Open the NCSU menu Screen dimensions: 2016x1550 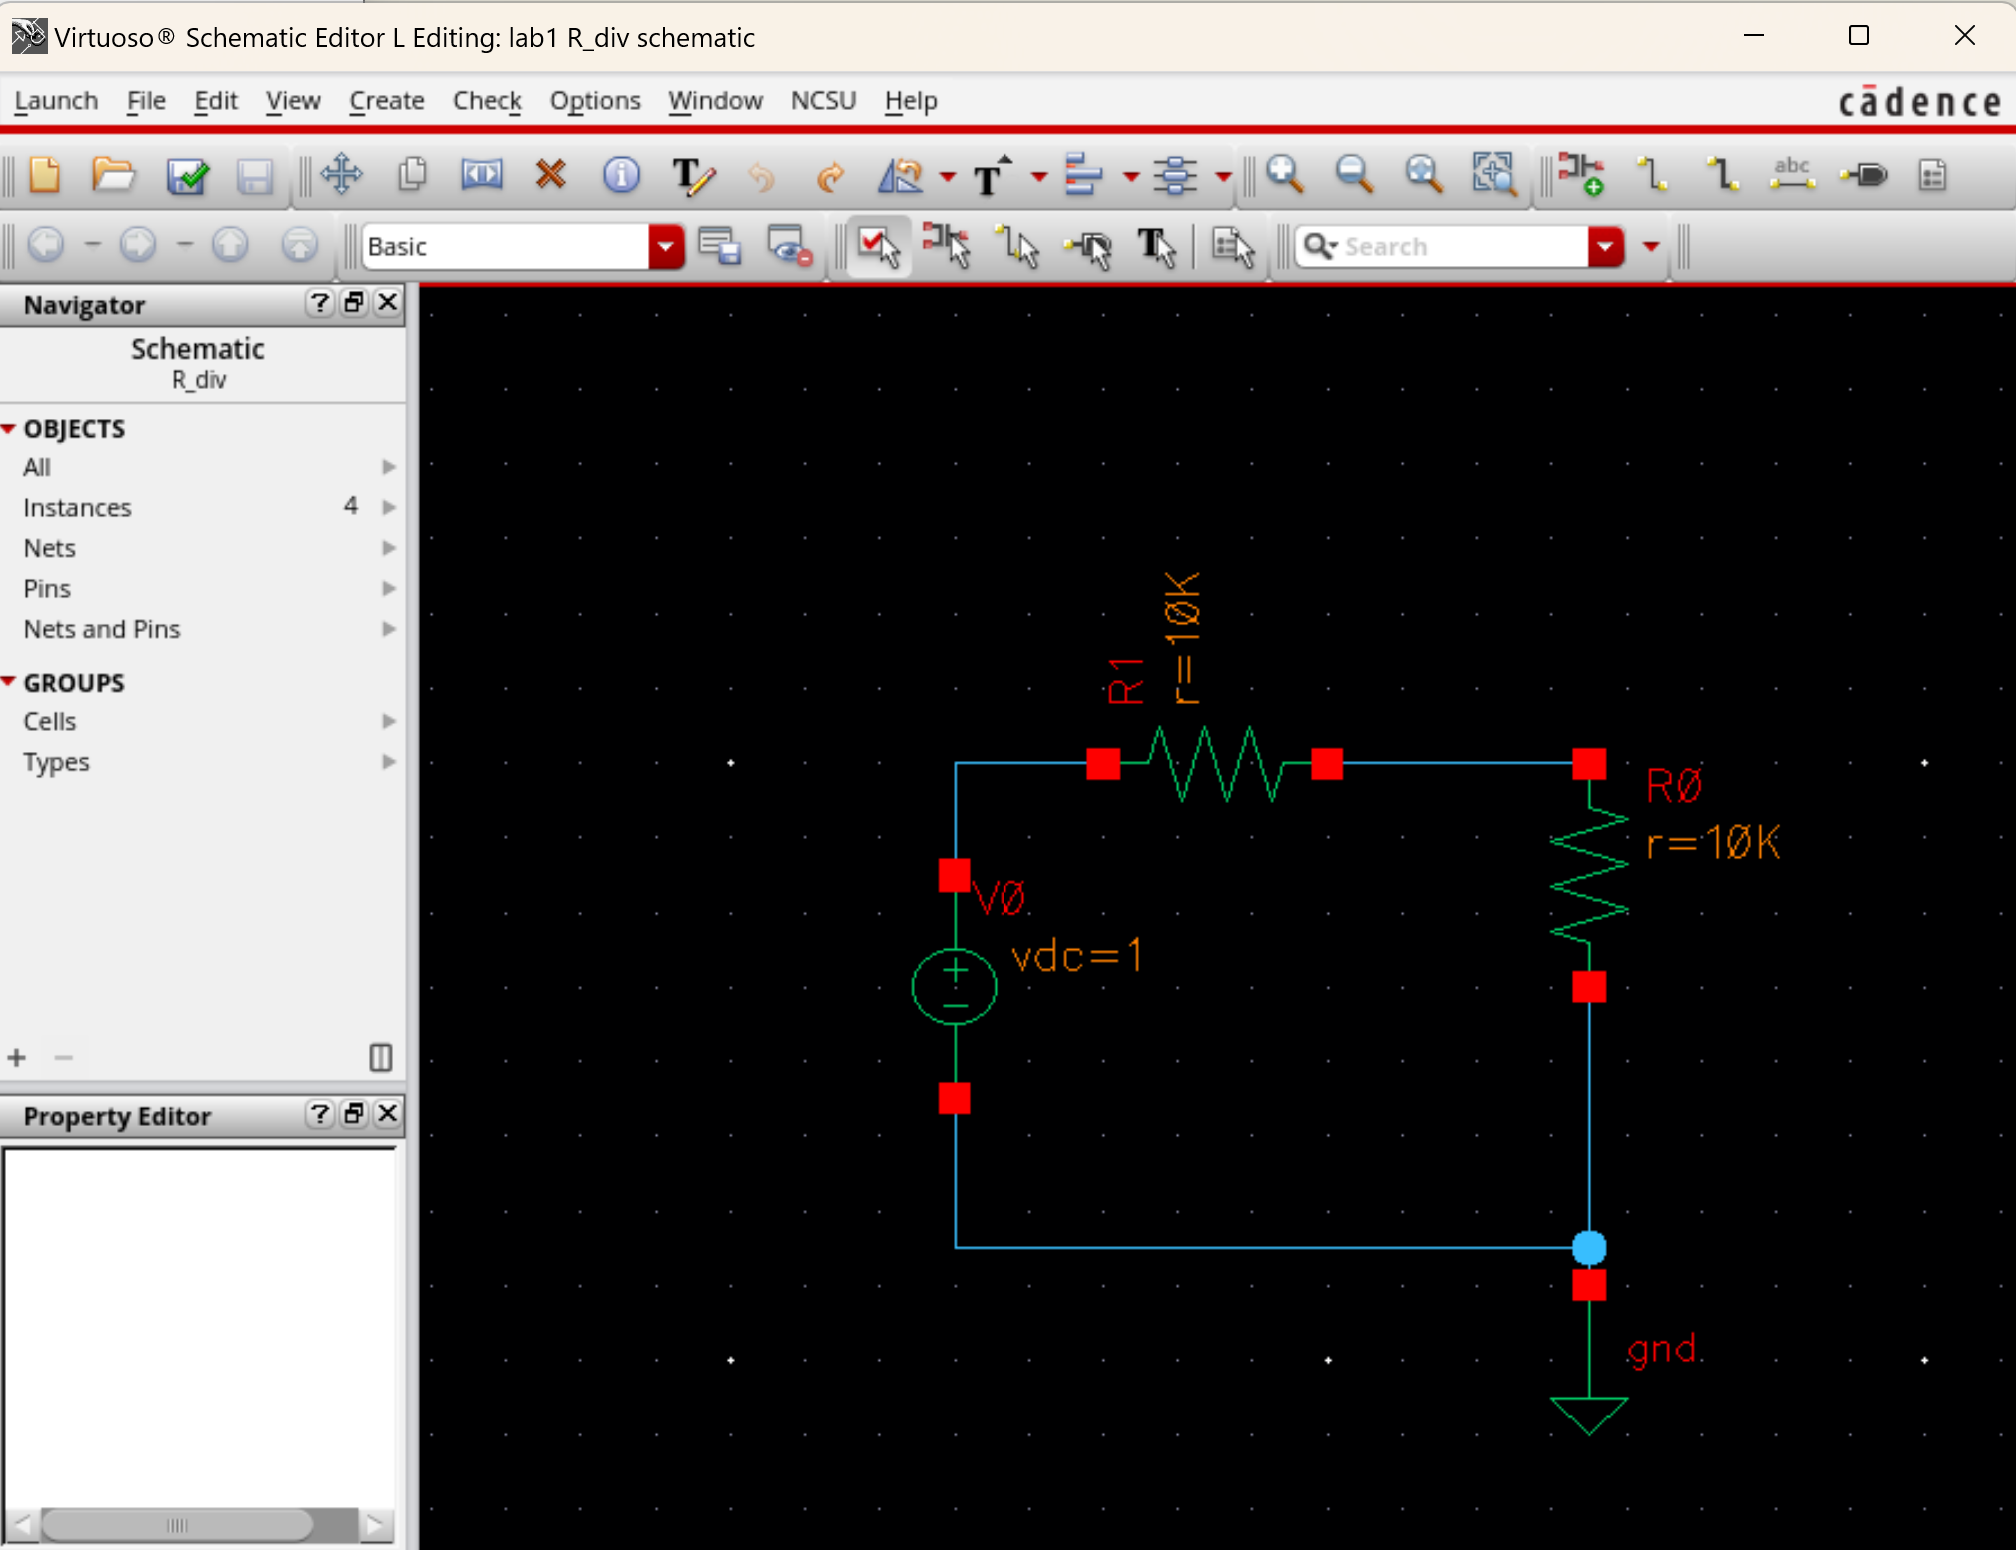(x=823, y=101)
